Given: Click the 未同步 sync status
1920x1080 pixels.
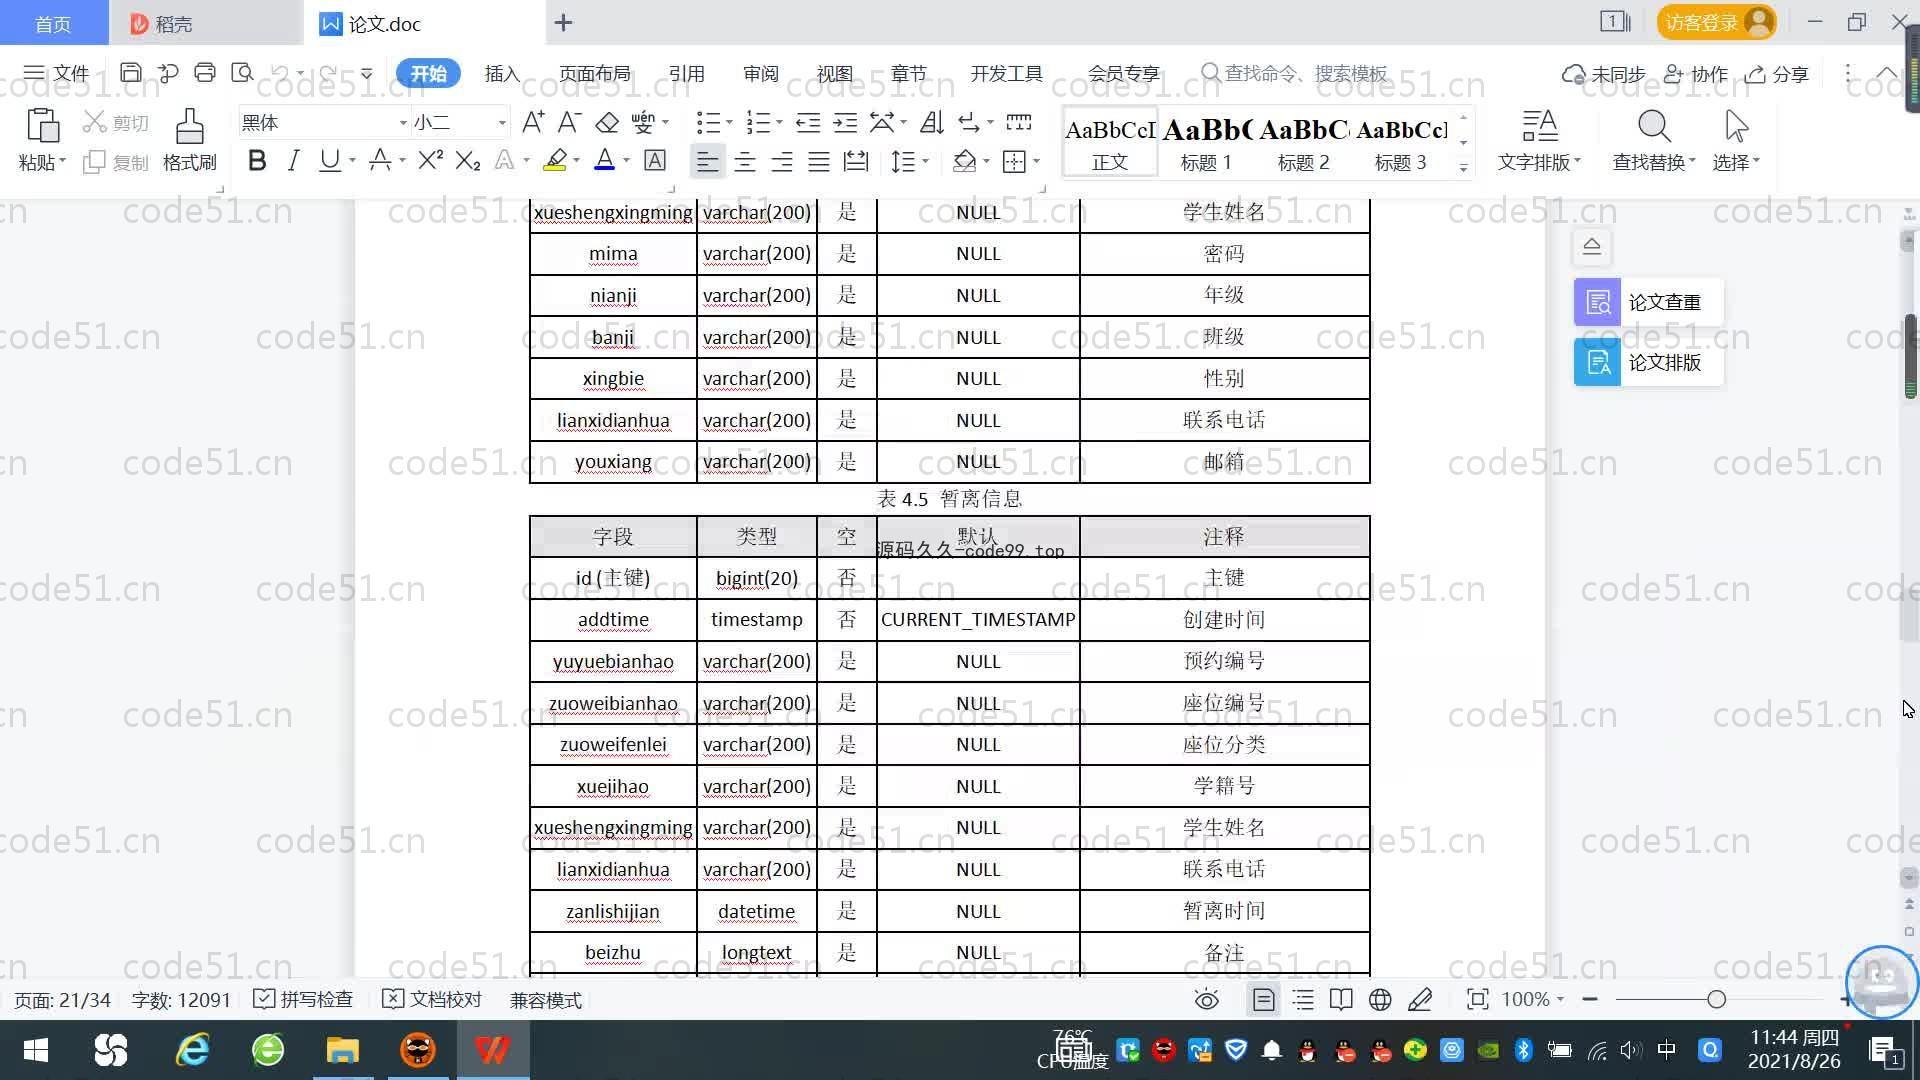Looking at the screenshot, I should (x=1604, y=73).
